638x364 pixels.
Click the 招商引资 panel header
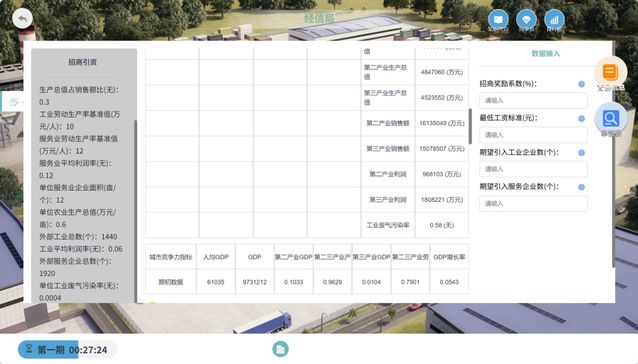[83, 62]
